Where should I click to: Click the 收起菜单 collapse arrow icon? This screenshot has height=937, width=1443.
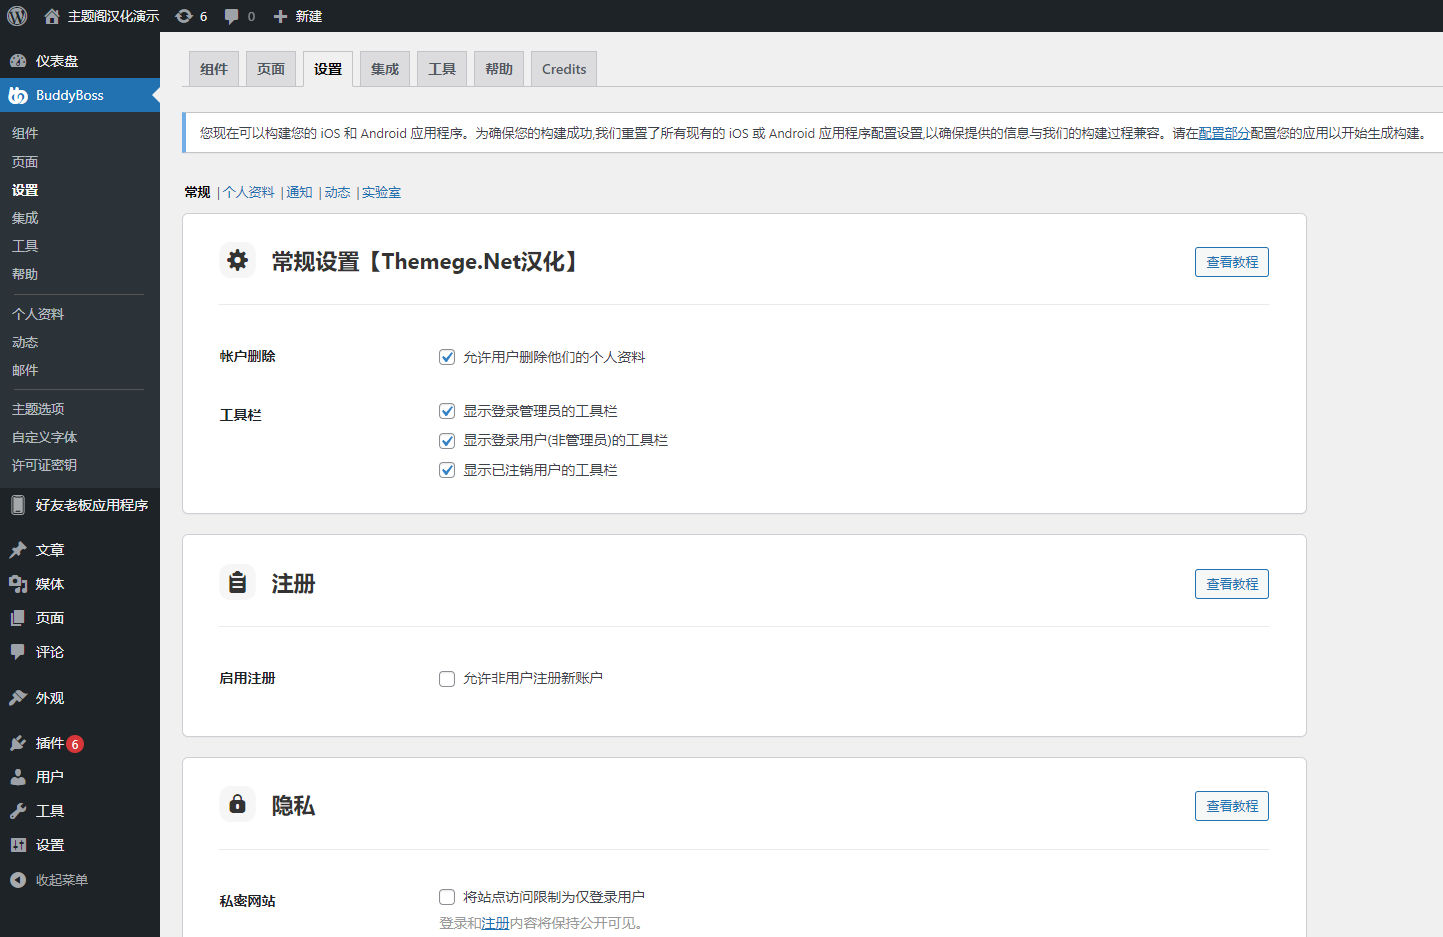coord(18,880)
